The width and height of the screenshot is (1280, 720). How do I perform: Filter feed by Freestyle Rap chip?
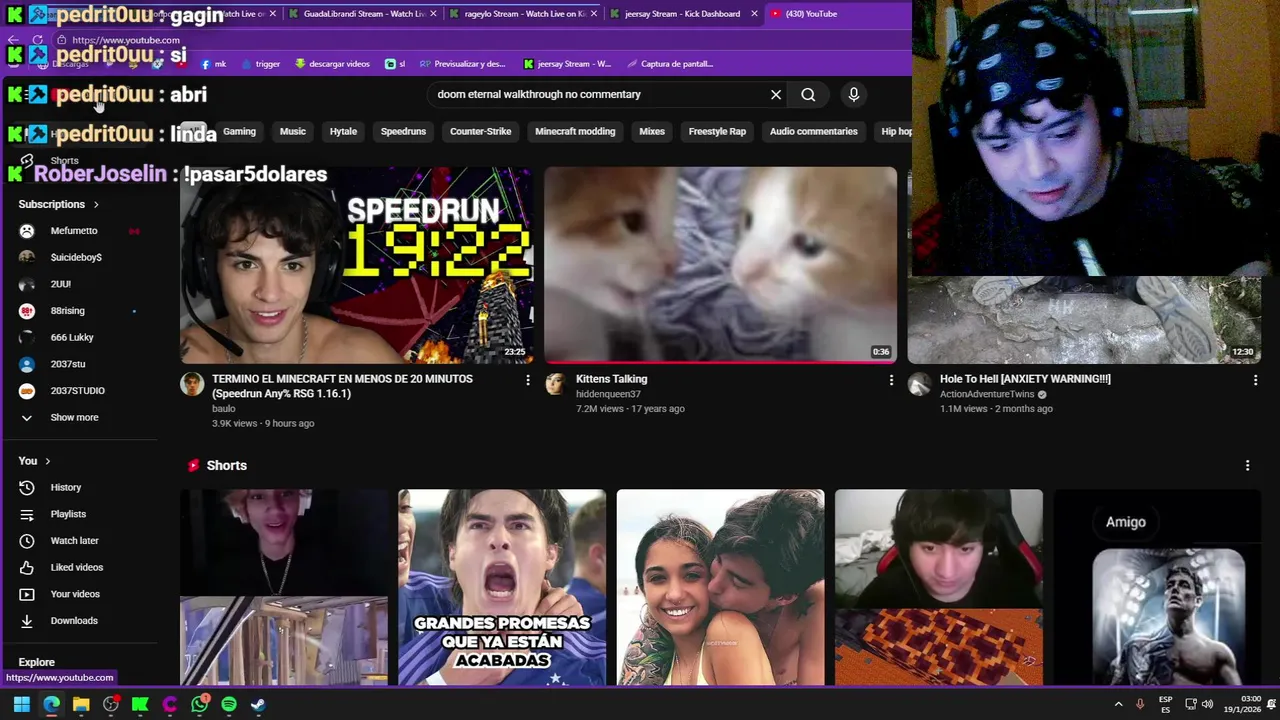[717, 131]
